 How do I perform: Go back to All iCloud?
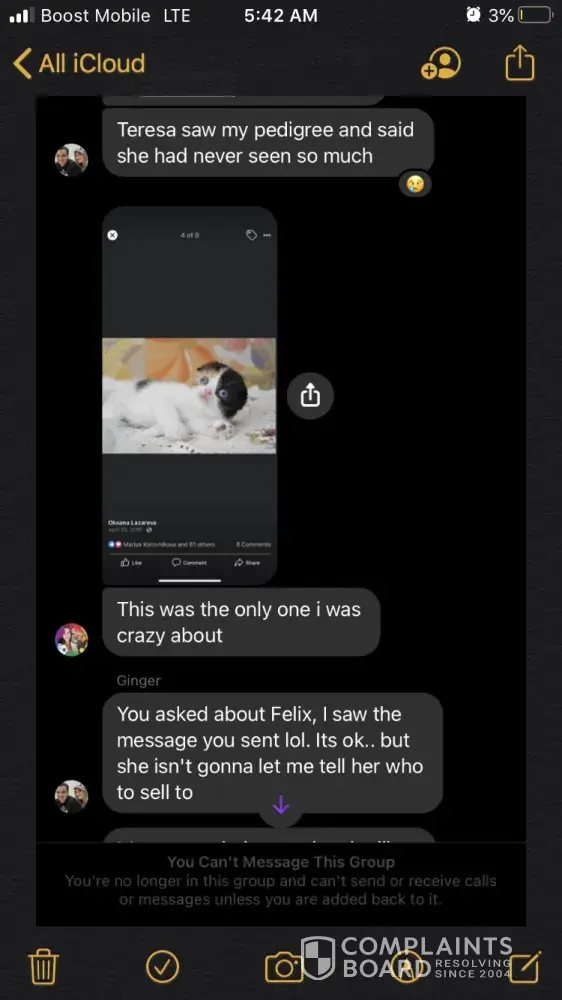(x=79, y=64)
